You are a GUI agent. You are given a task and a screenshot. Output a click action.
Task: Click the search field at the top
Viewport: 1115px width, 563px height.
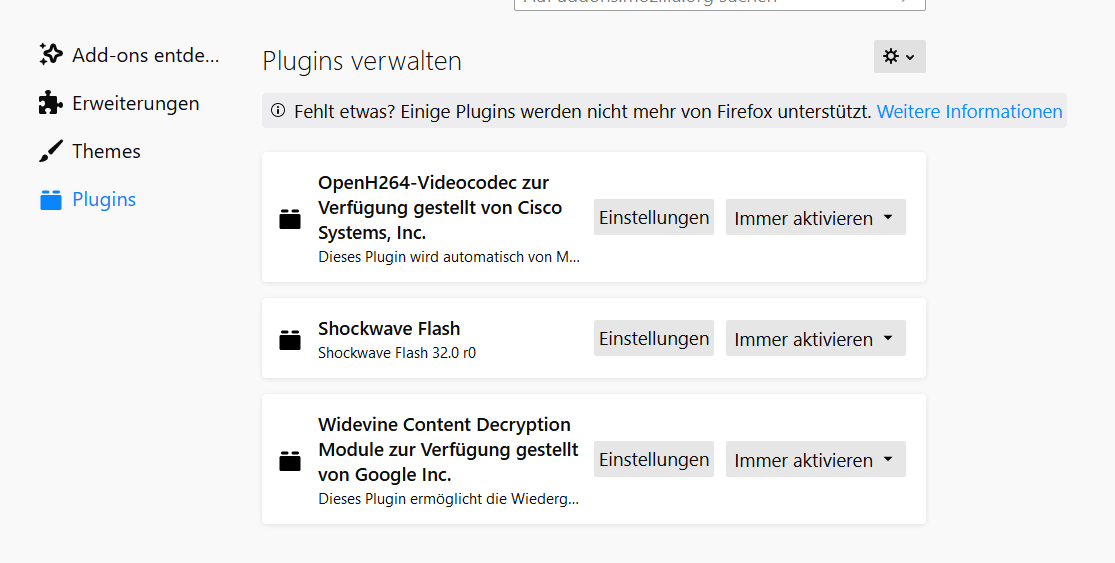pos(720,3)
